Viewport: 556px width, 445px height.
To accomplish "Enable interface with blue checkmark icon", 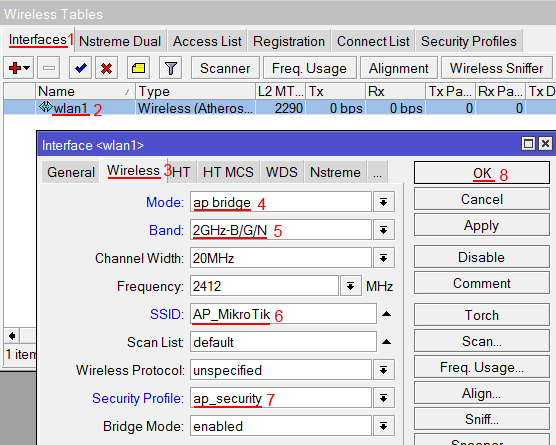I will [x=80, y=68].
